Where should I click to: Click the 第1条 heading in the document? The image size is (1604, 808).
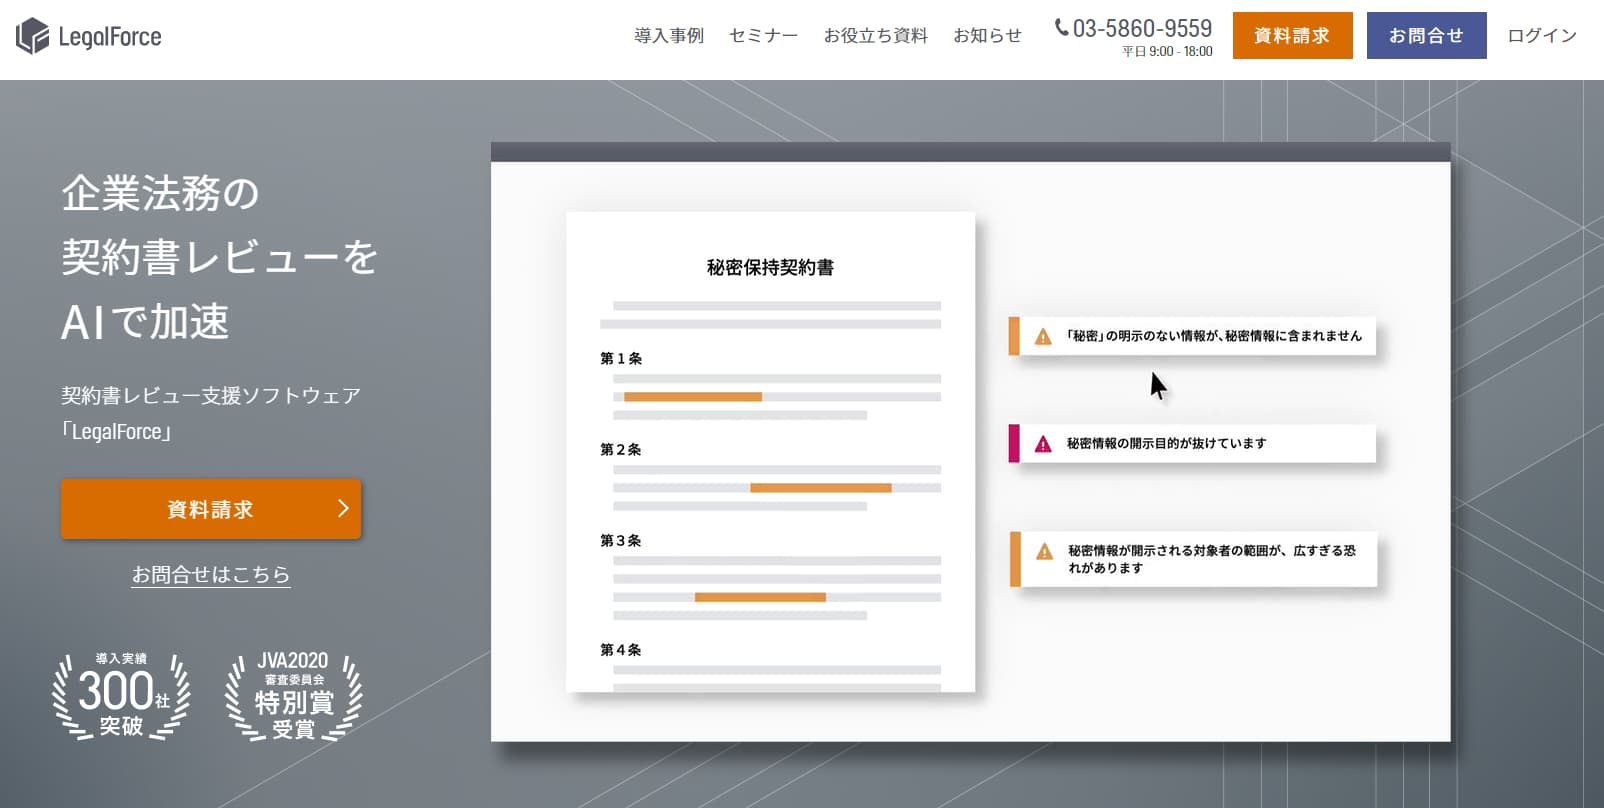point(621,358)
